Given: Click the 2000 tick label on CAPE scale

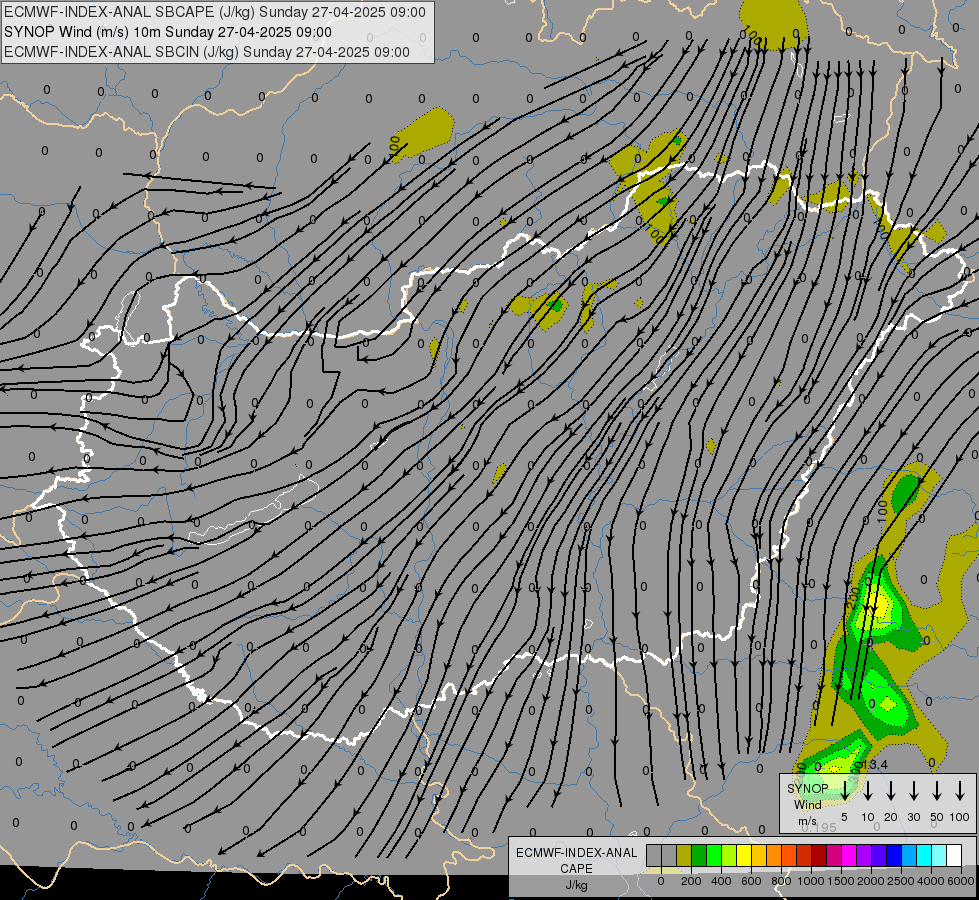Looking at the screenshot, I should click(871, 881).
